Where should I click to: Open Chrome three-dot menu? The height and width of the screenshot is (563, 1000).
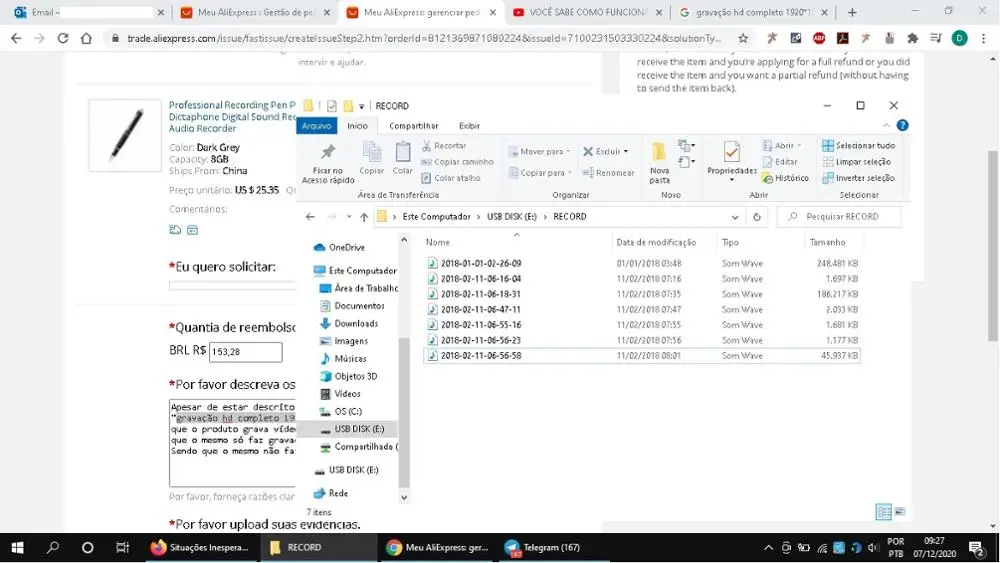[983, 38]
